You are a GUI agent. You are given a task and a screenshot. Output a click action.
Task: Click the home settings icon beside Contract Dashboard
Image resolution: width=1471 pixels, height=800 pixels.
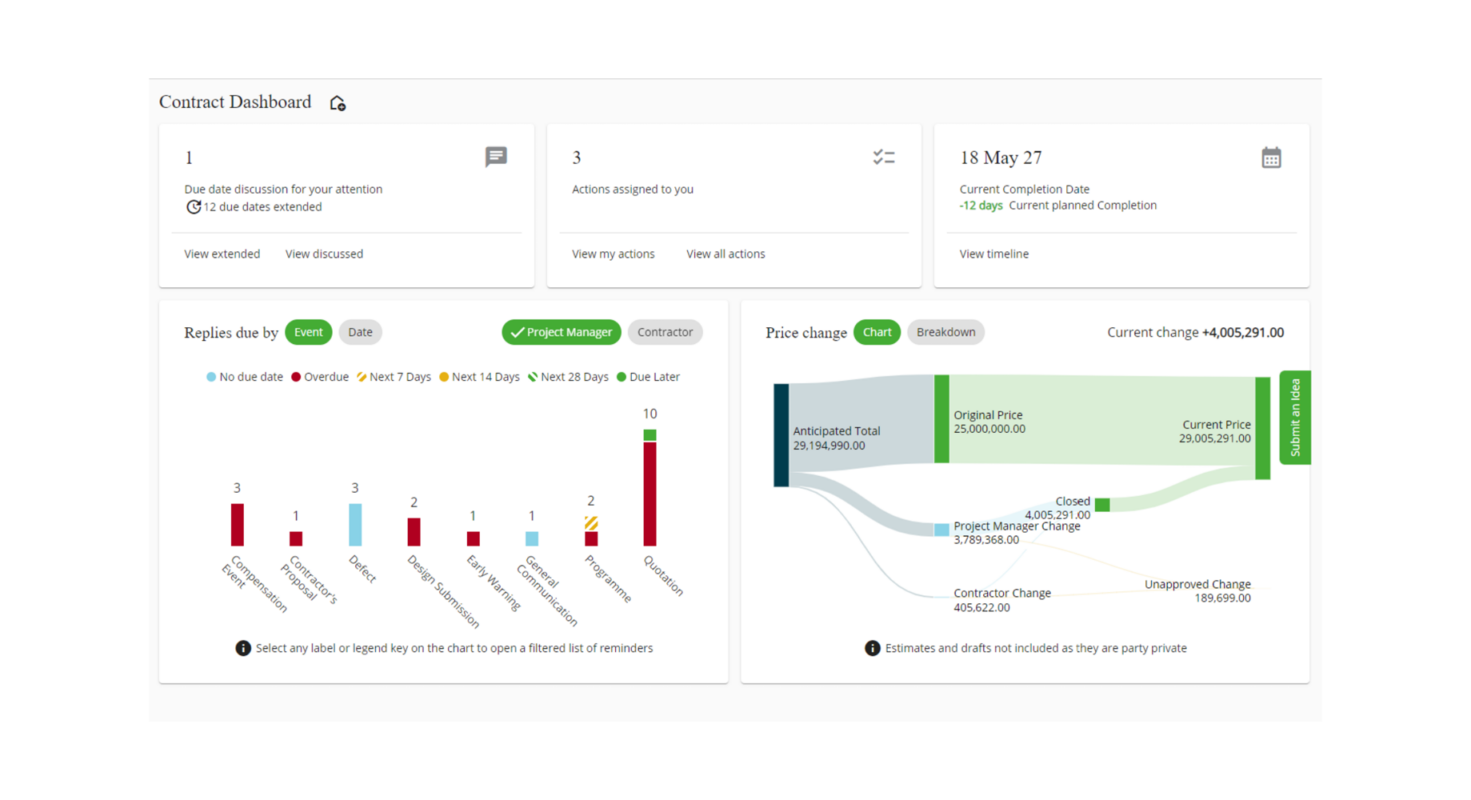coord(338,103)
